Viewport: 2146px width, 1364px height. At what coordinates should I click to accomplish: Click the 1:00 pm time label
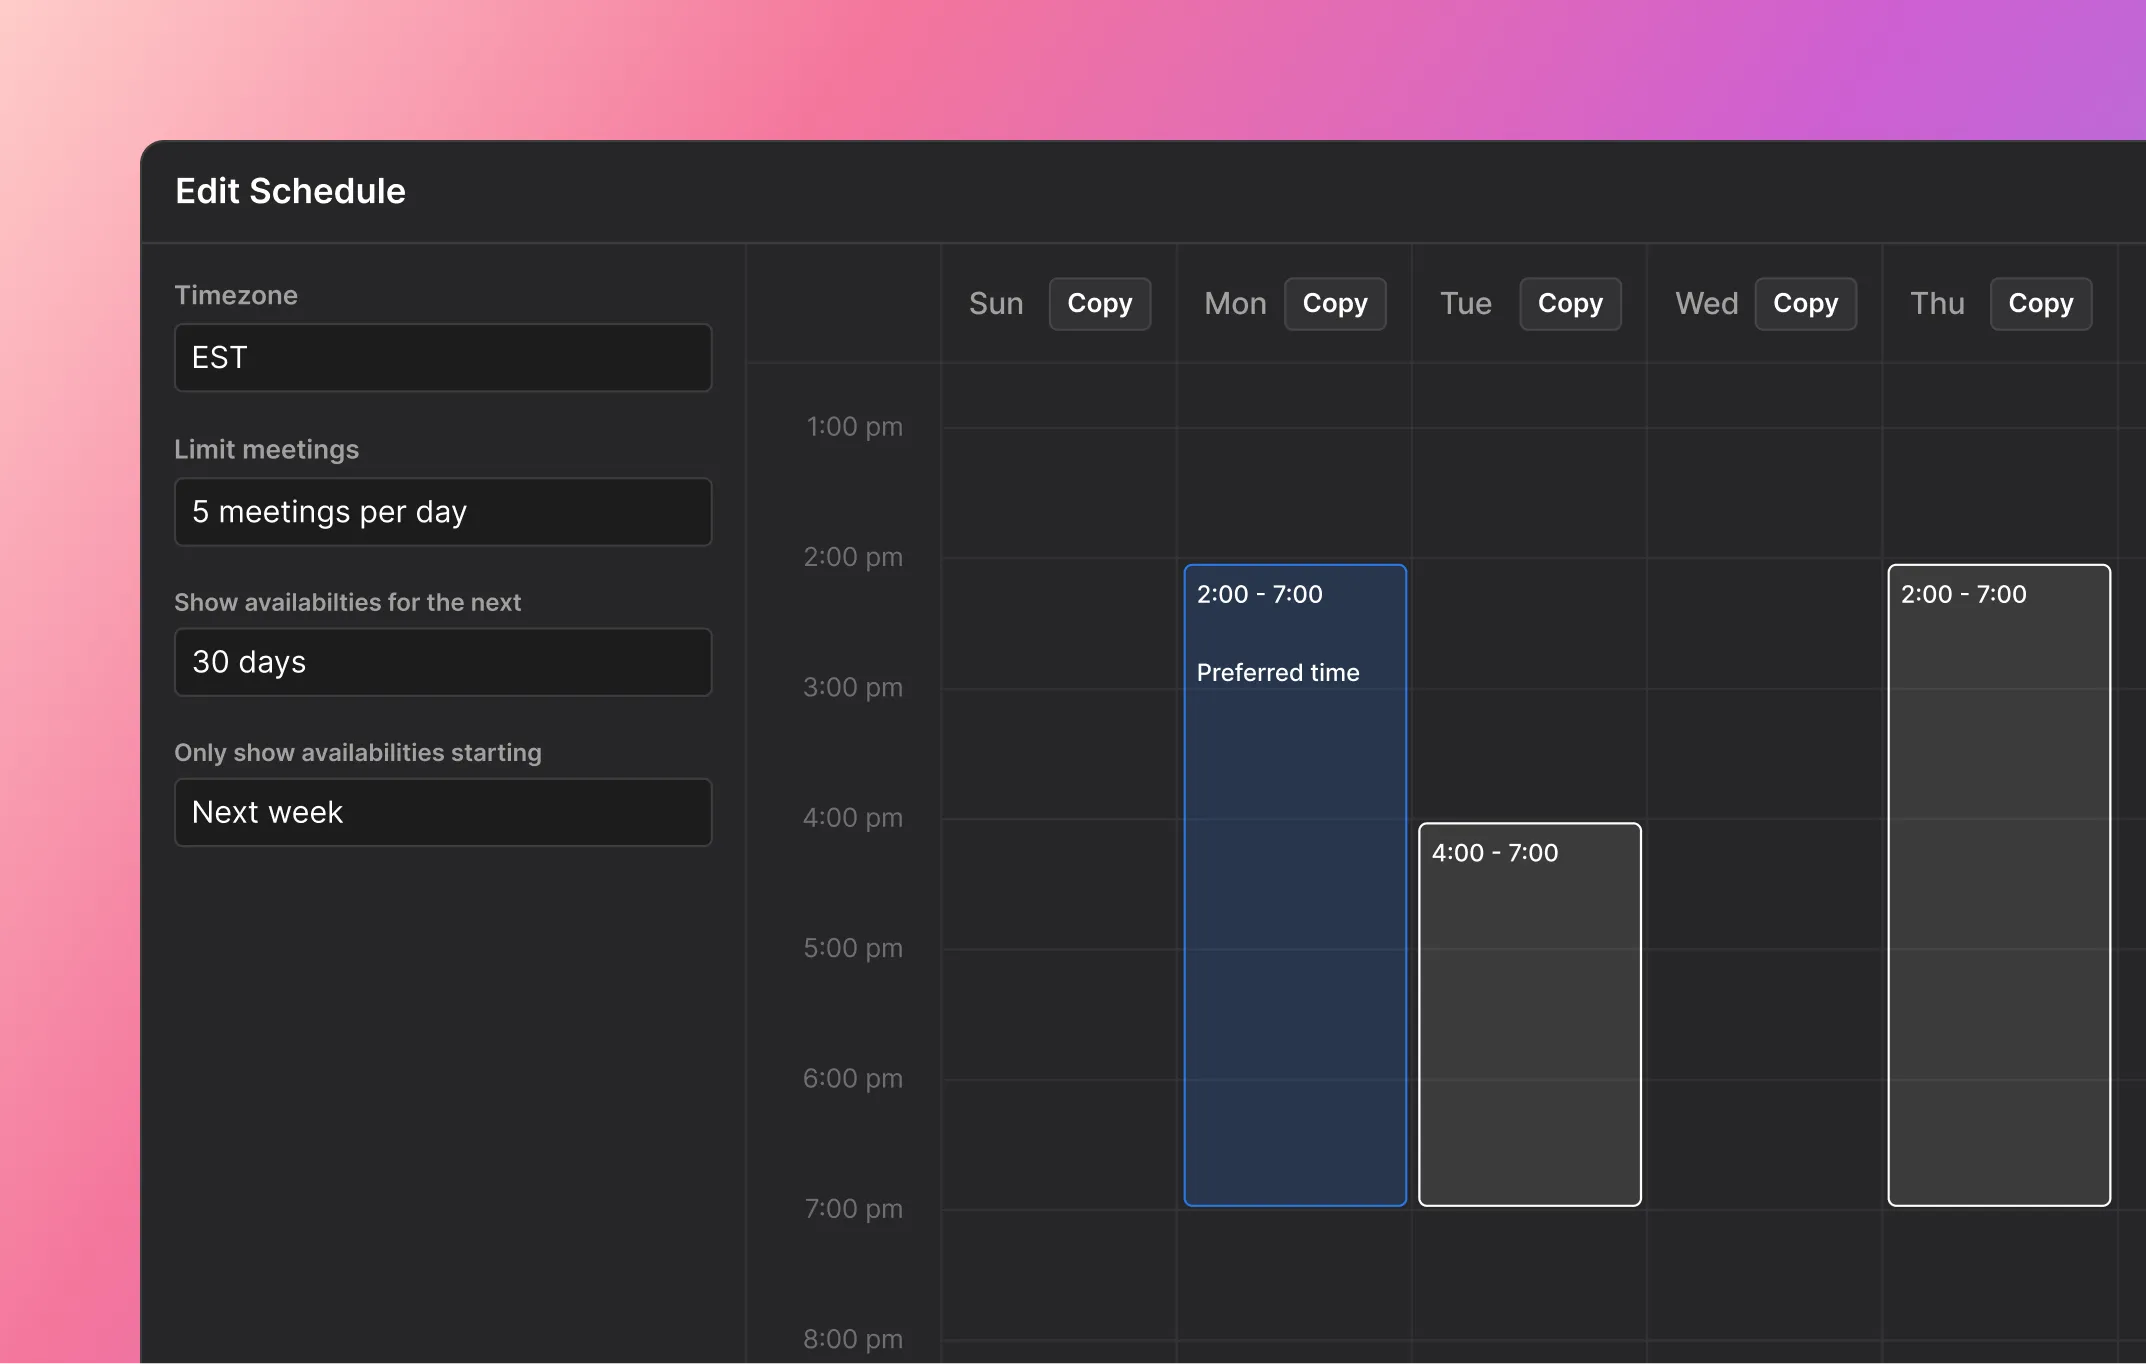854,427
